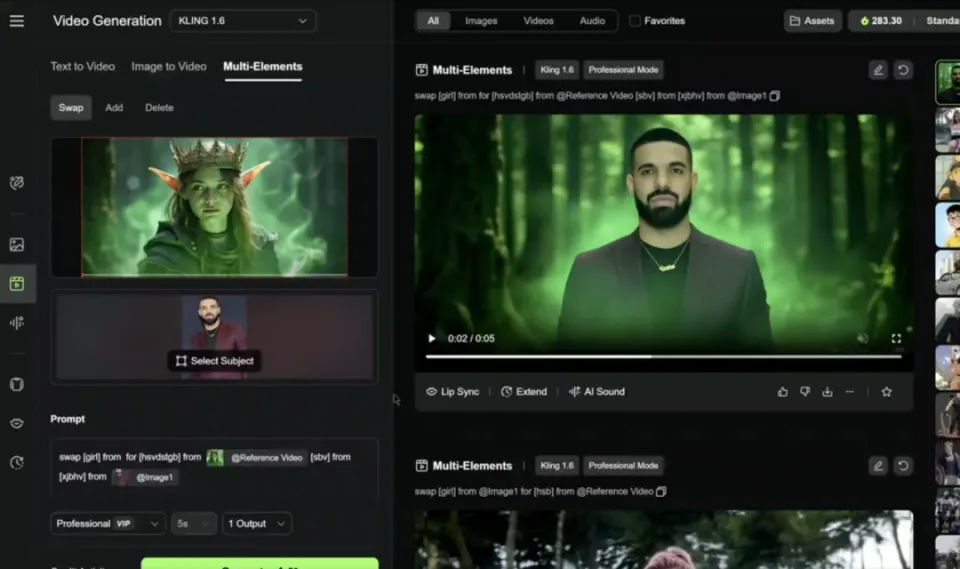The image size is (960, 569).
Task: Enter fullscreen on the video player
Action: pyautogui.click(x=896, y=339)
